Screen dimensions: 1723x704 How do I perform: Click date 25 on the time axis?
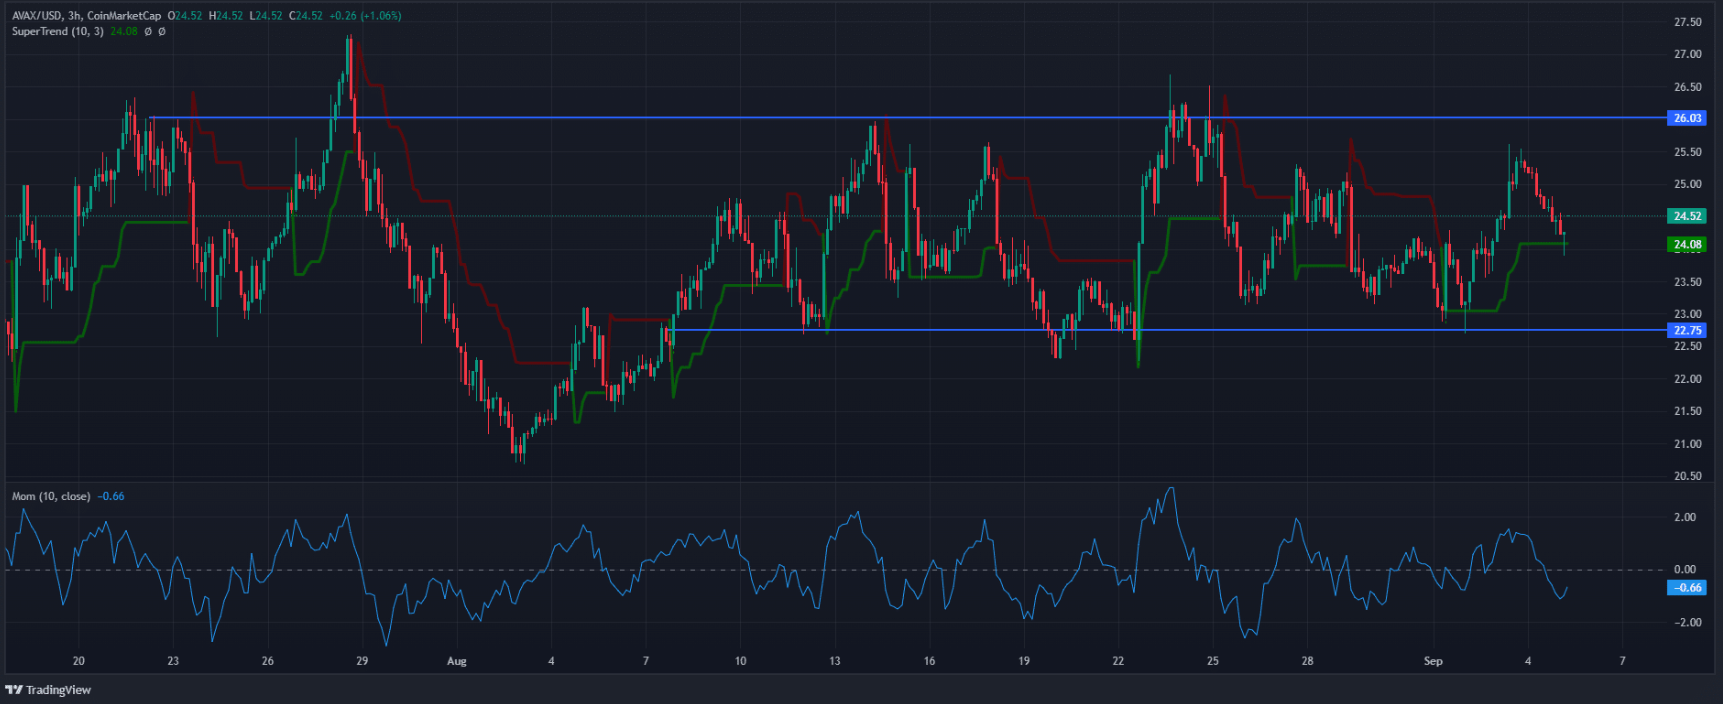point(1213,661)
